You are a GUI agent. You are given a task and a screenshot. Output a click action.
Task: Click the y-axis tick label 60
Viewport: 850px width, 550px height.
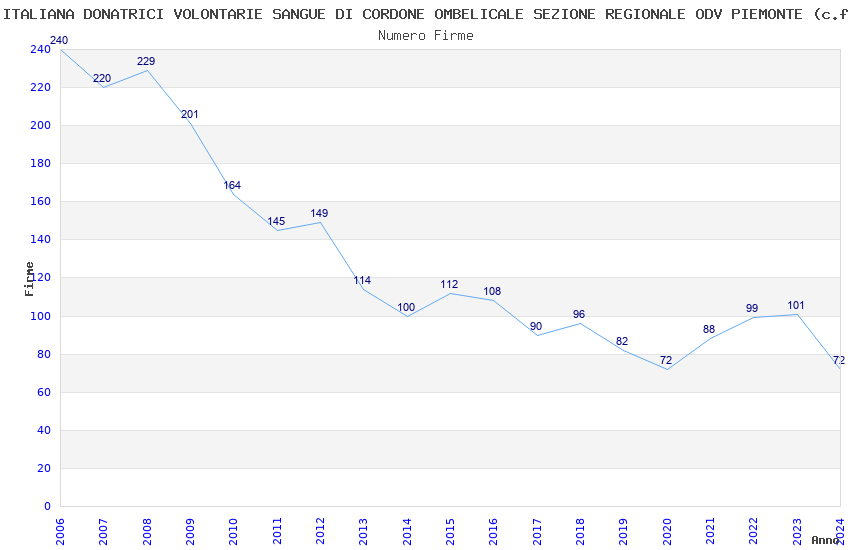coord(44,392)
